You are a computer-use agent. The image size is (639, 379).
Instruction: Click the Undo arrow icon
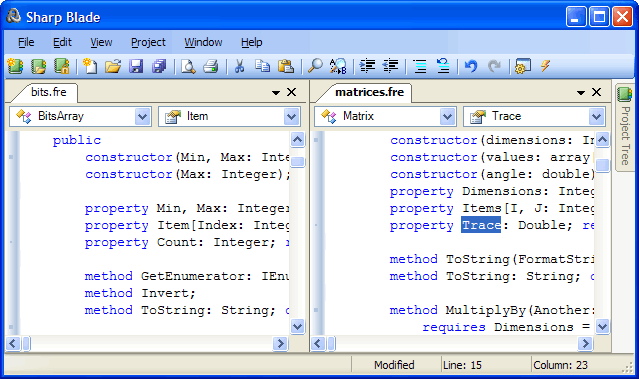point(471,66)
